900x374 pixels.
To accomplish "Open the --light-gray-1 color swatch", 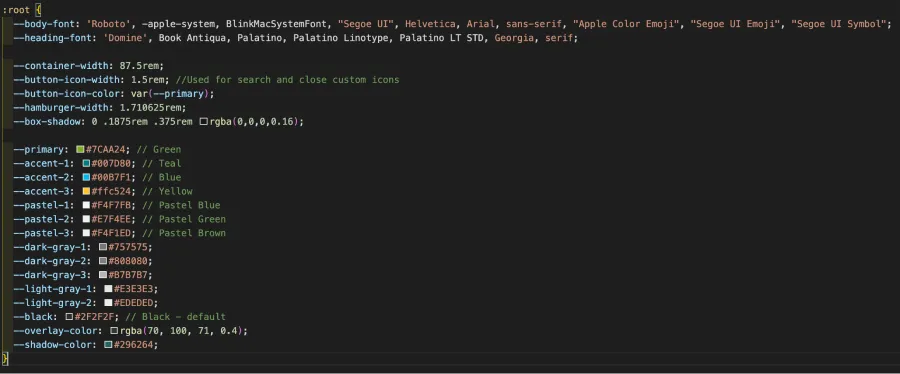I will (108, 289).
